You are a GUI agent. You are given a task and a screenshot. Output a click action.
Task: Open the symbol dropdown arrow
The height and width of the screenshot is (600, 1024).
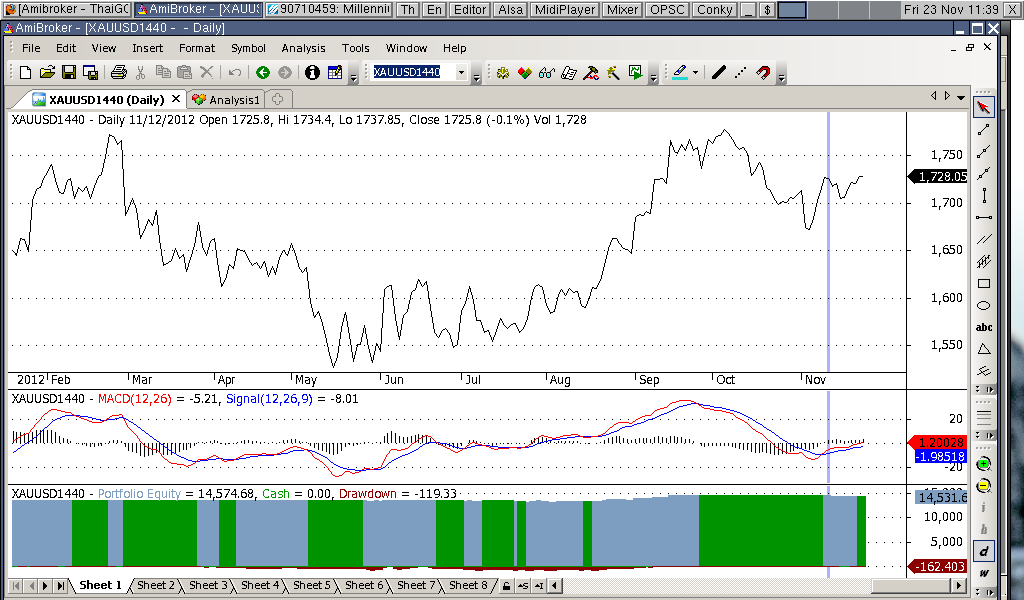(x=461, y=72)
